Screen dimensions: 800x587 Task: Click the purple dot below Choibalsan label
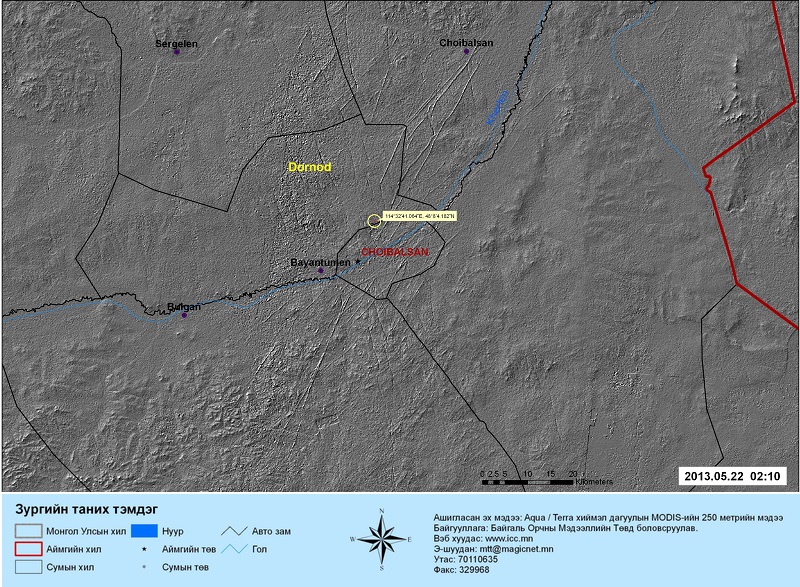(x=465, y=51)
